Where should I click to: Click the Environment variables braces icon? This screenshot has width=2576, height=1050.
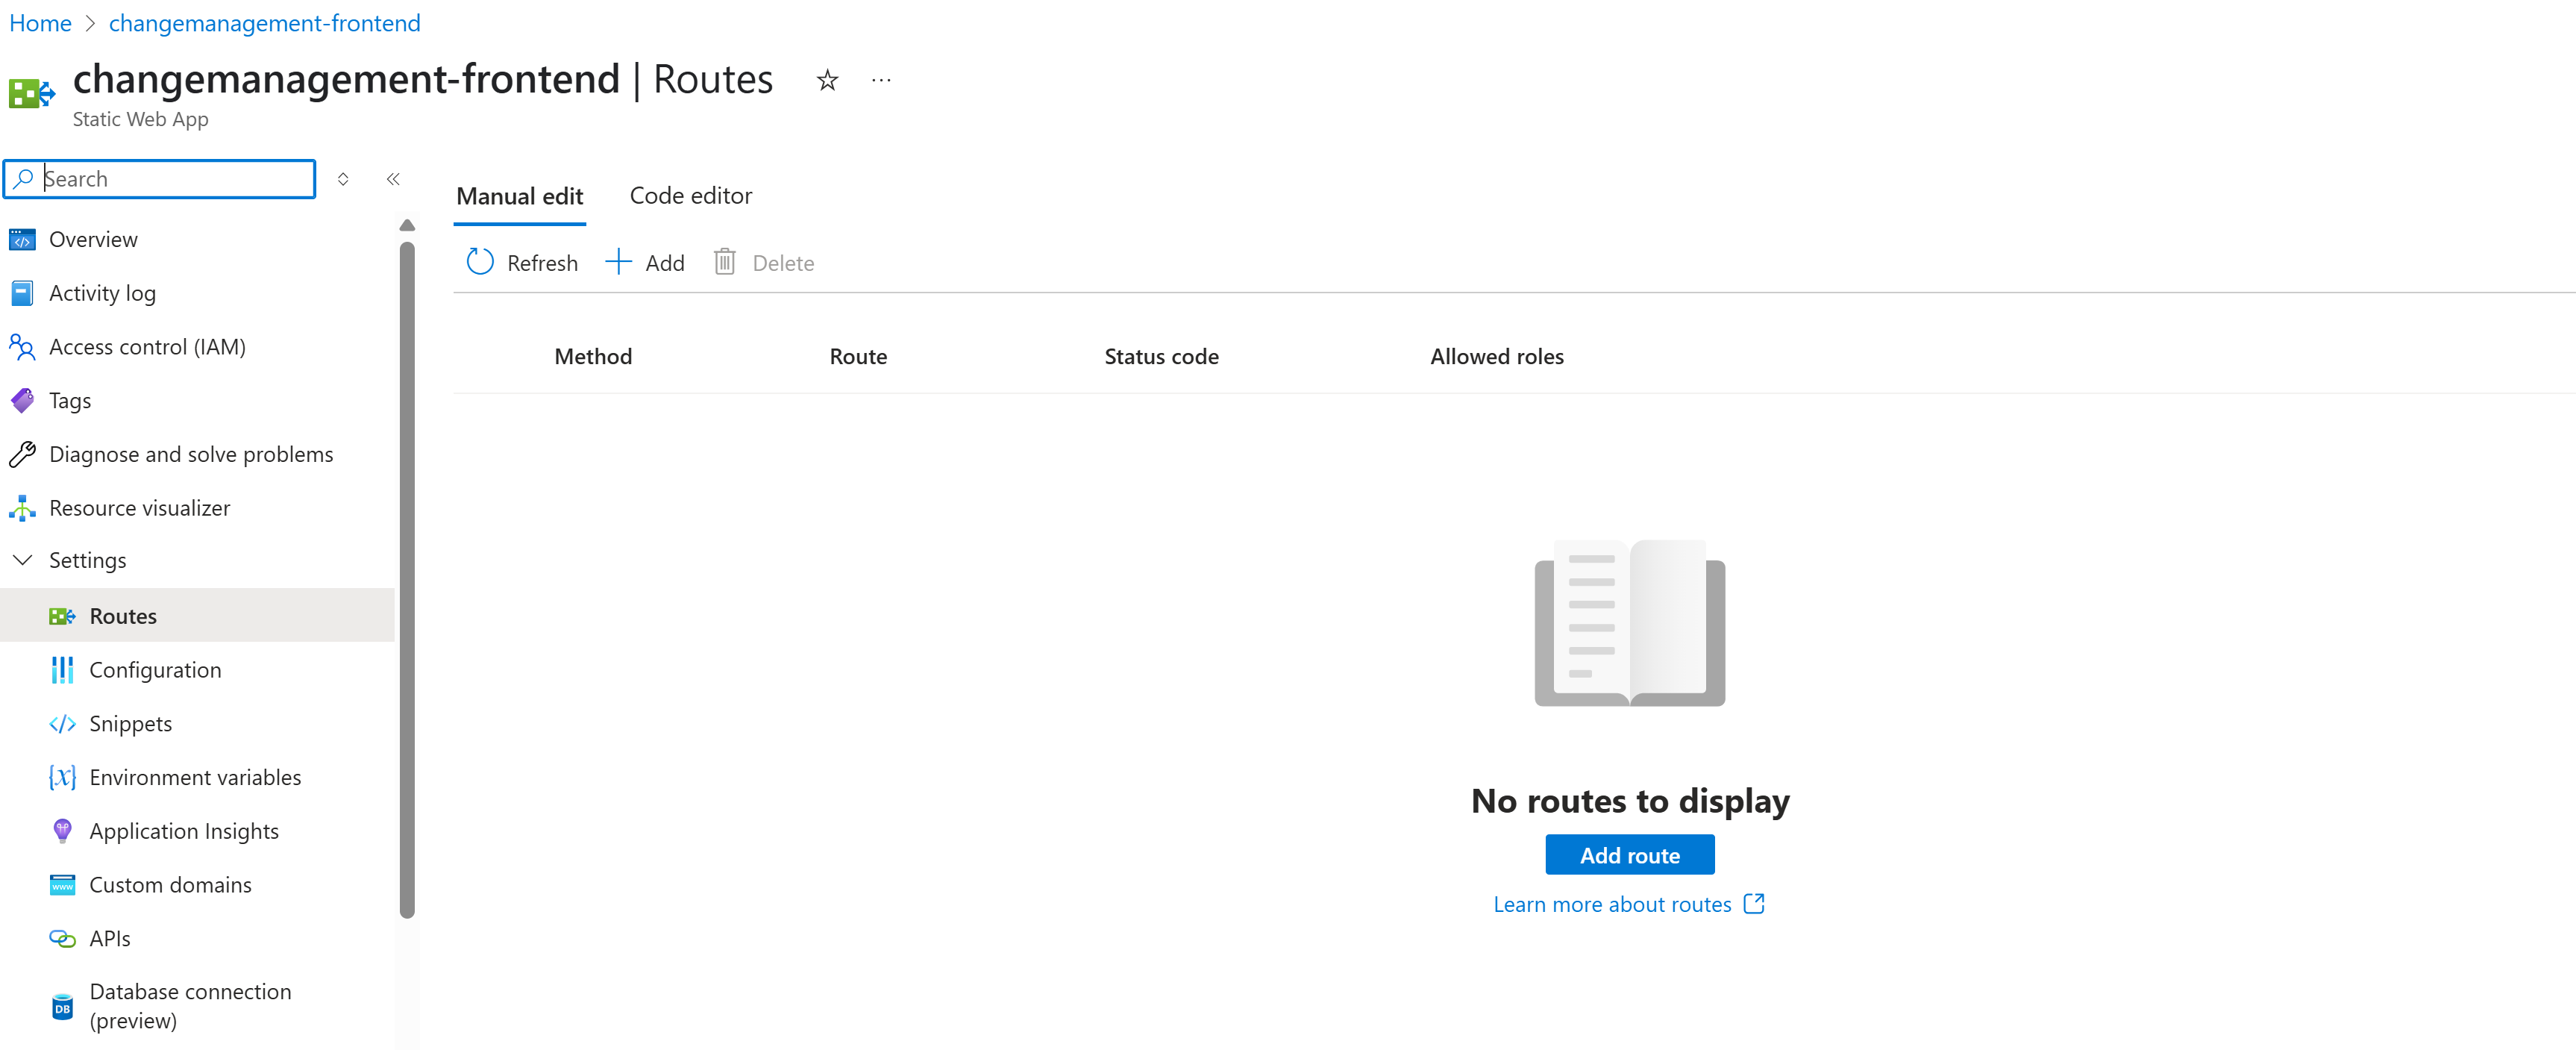[62, 777]
